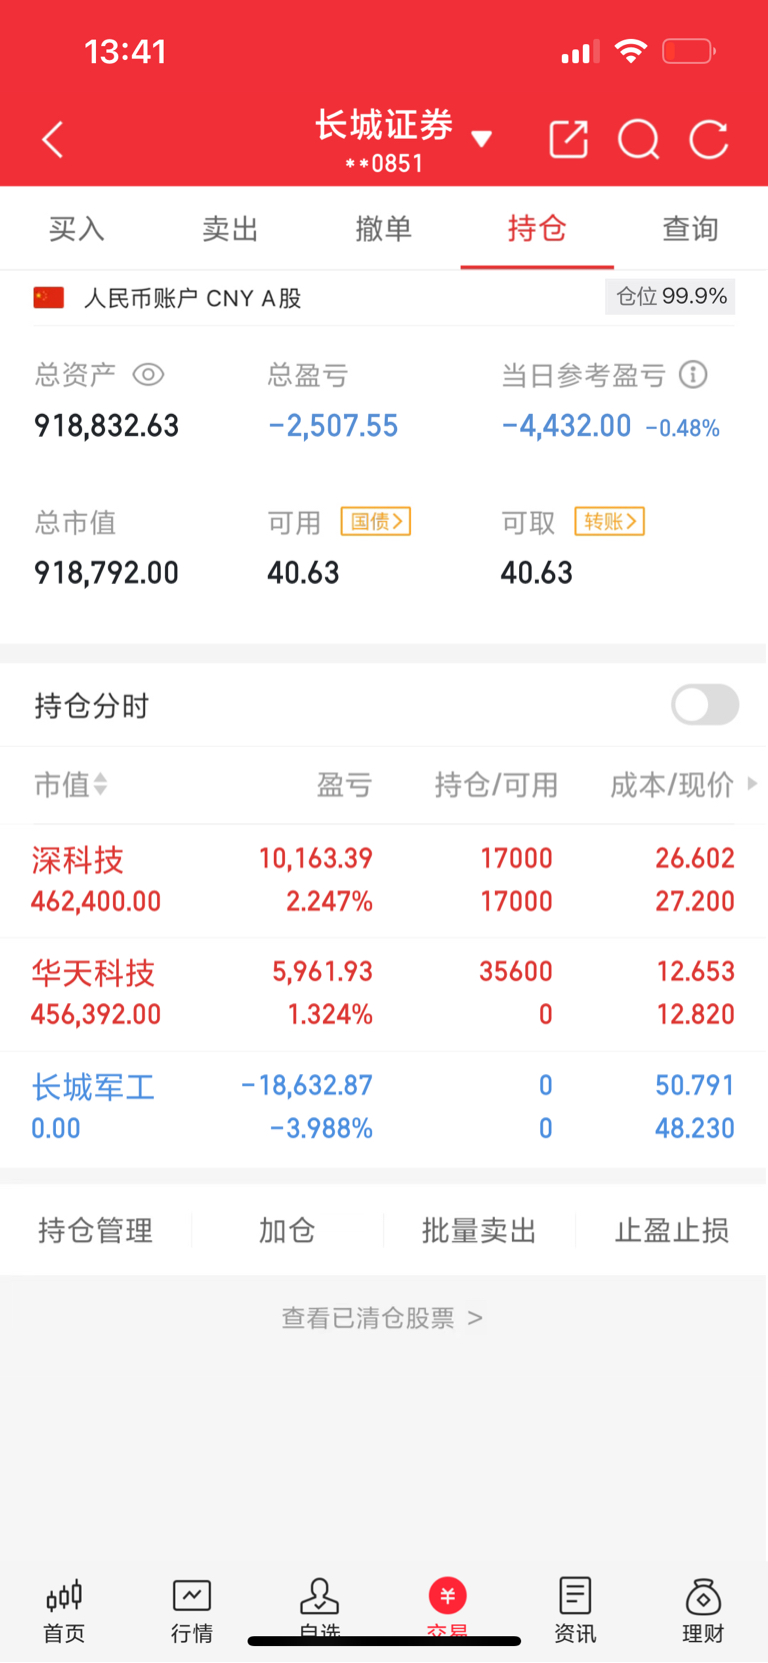Screen dimensions: 768x1663
Task: Switch to the 买入 tab
Action: [x=77, y=229]
